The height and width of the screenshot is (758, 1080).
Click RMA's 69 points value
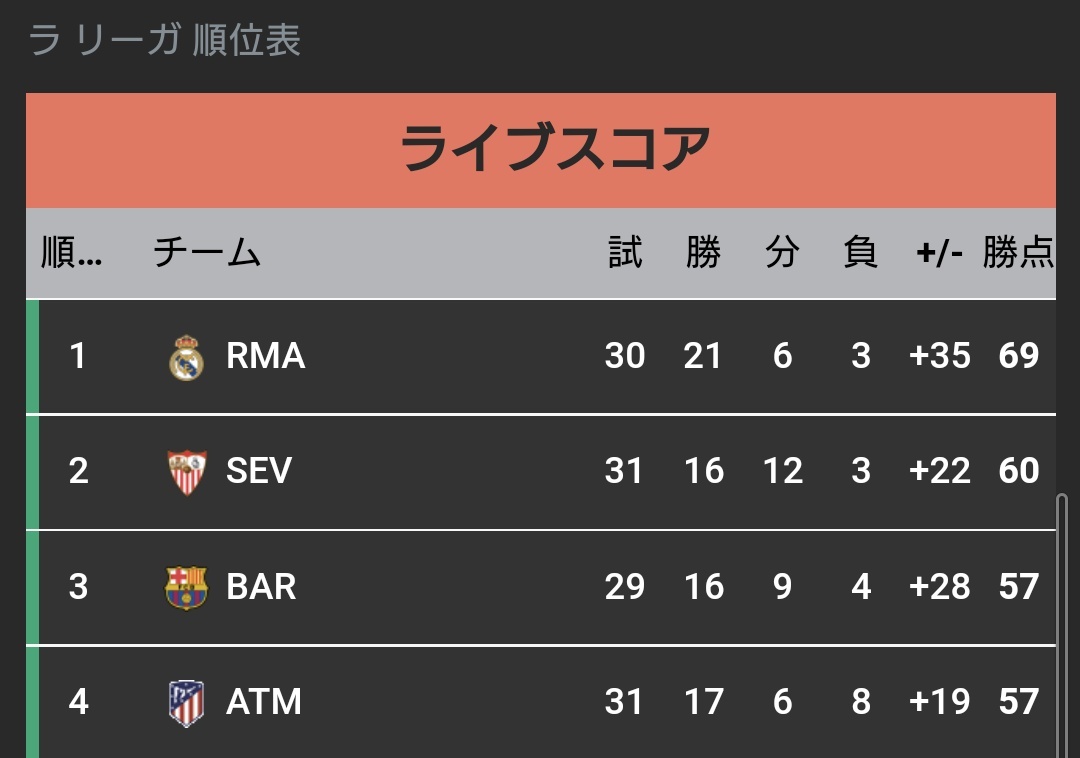(x=1019, y=356)
